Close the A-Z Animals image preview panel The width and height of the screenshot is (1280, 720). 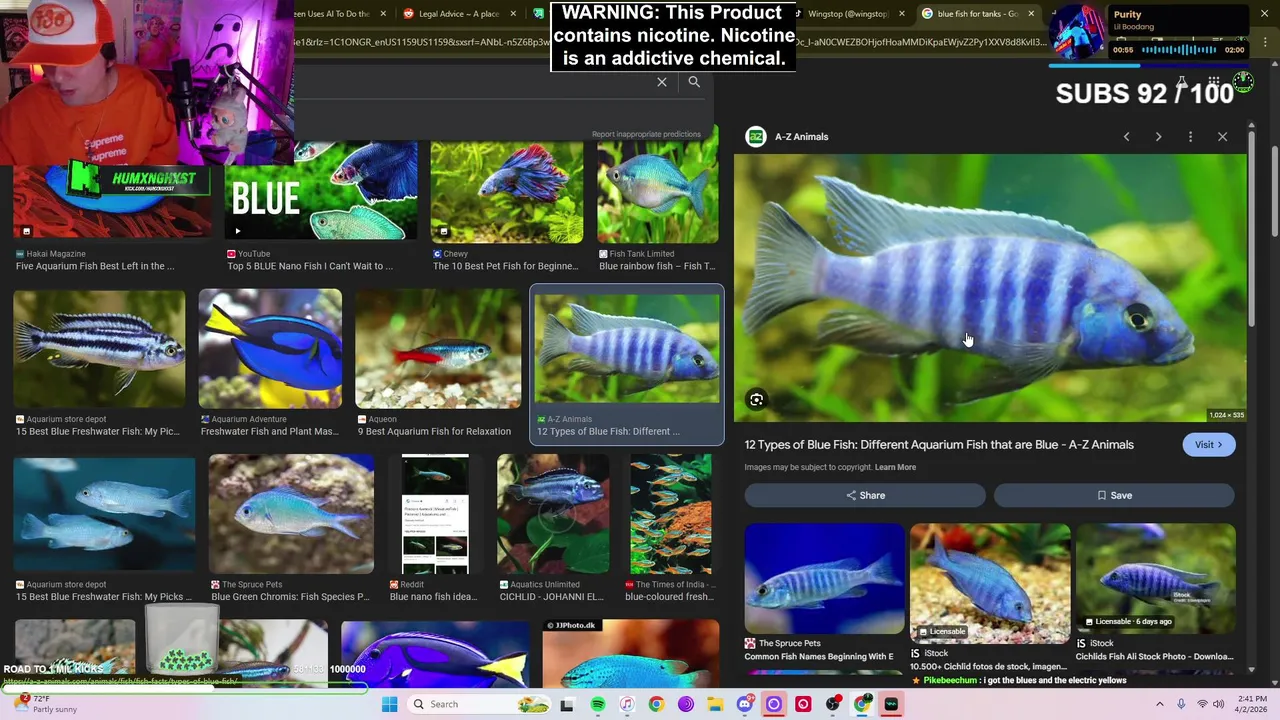(1222, 137)
